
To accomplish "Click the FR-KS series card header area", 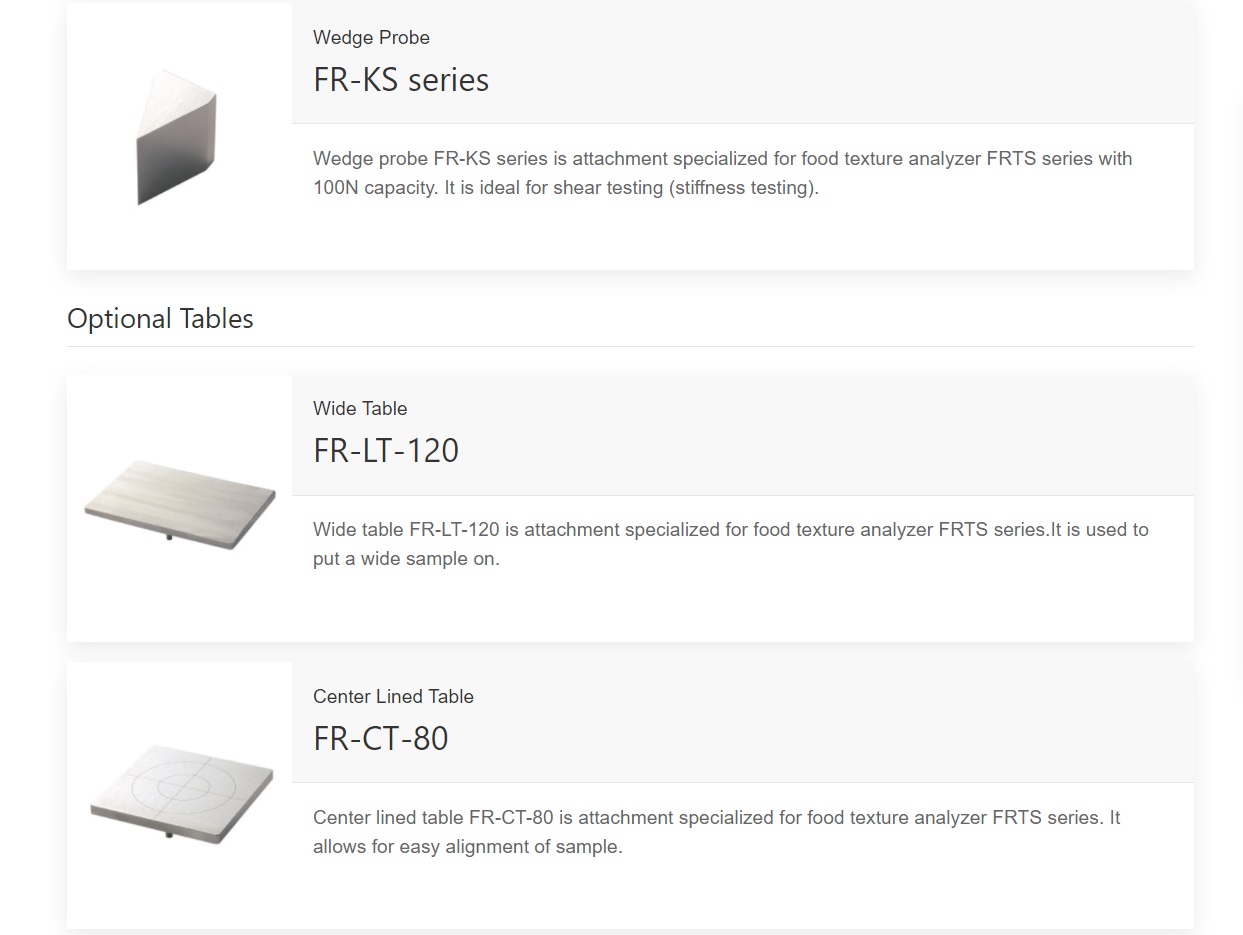I will point(743,62).
